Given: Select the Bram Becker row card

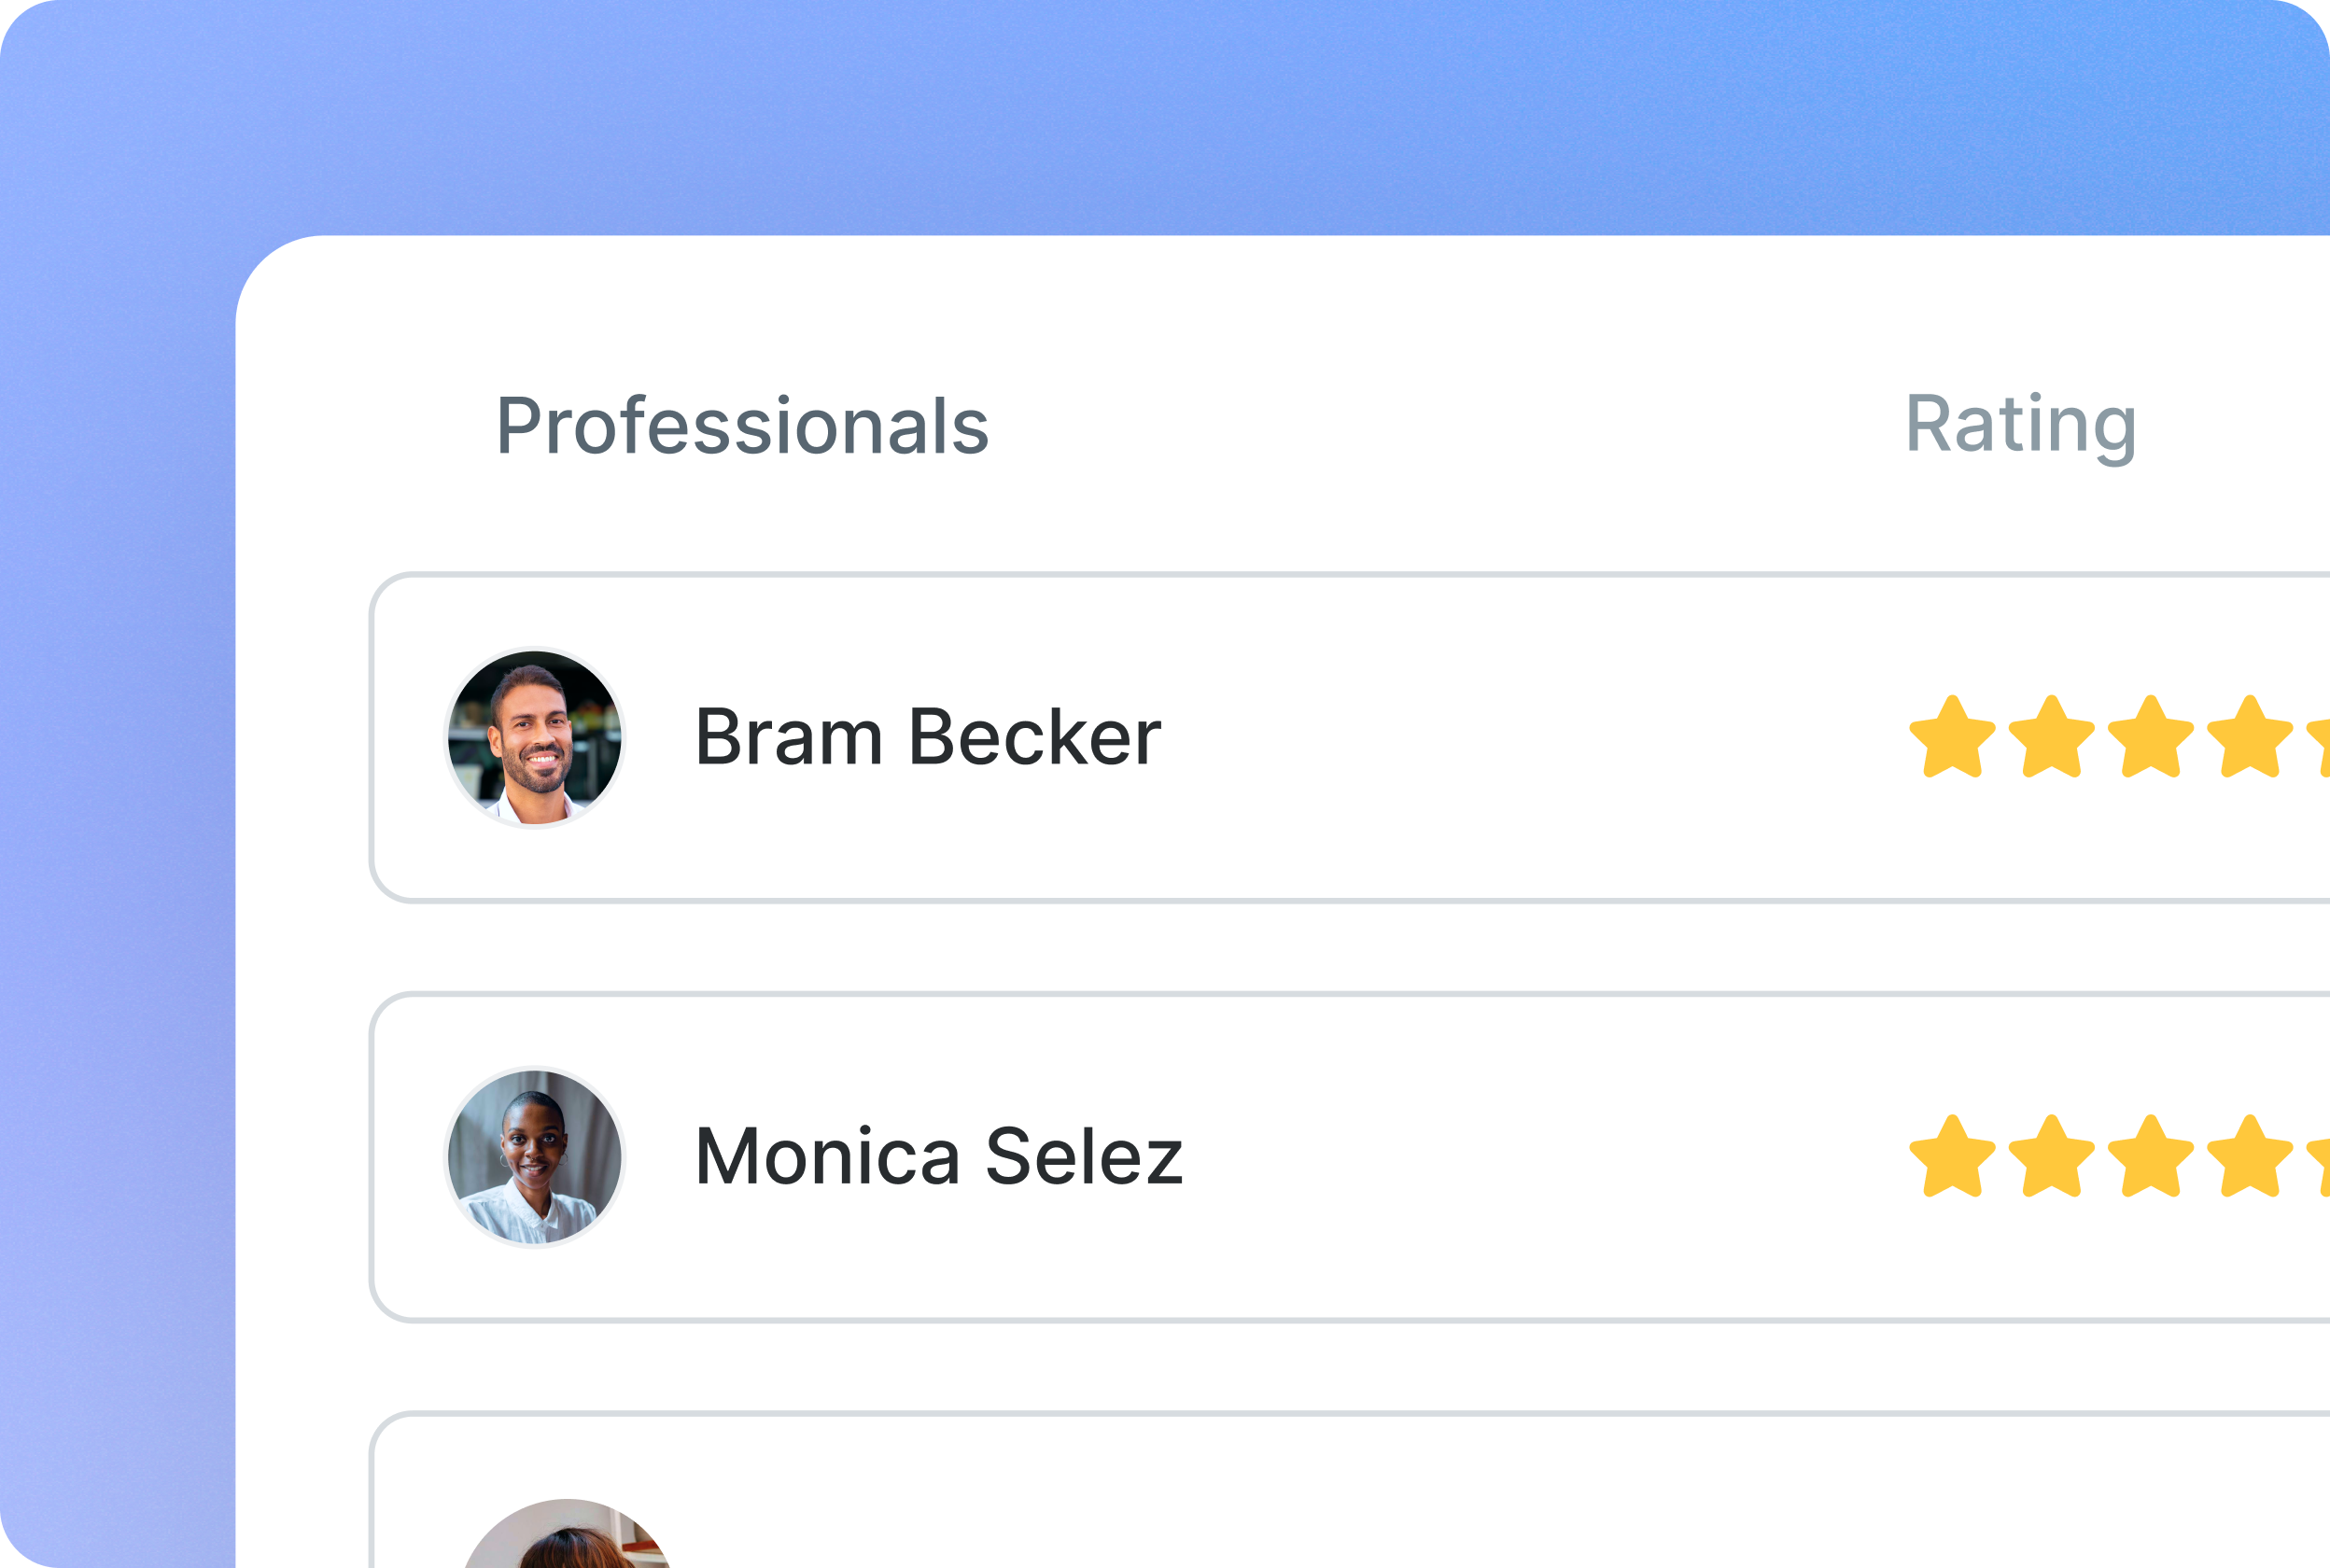Looking at the screenshot, I should pos(1349,738).
